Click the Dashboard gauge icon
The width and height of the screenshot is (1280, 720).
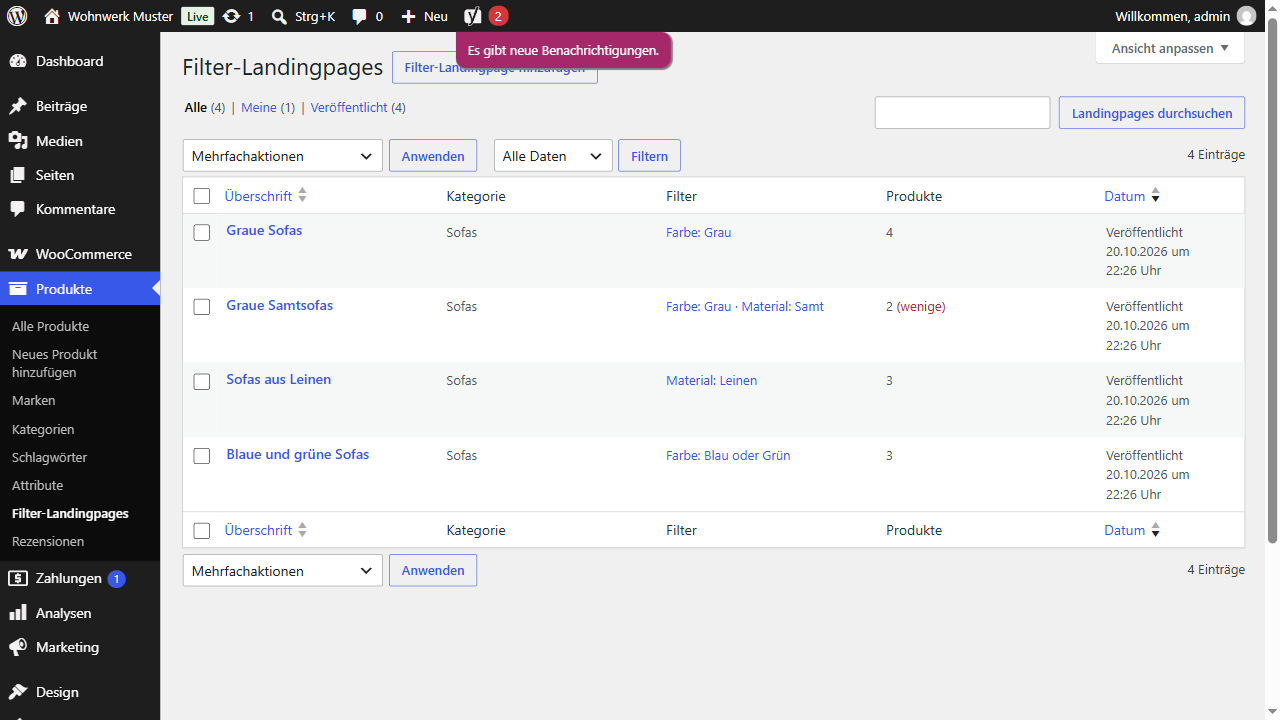pyautogui.click(x=18, y=61)
